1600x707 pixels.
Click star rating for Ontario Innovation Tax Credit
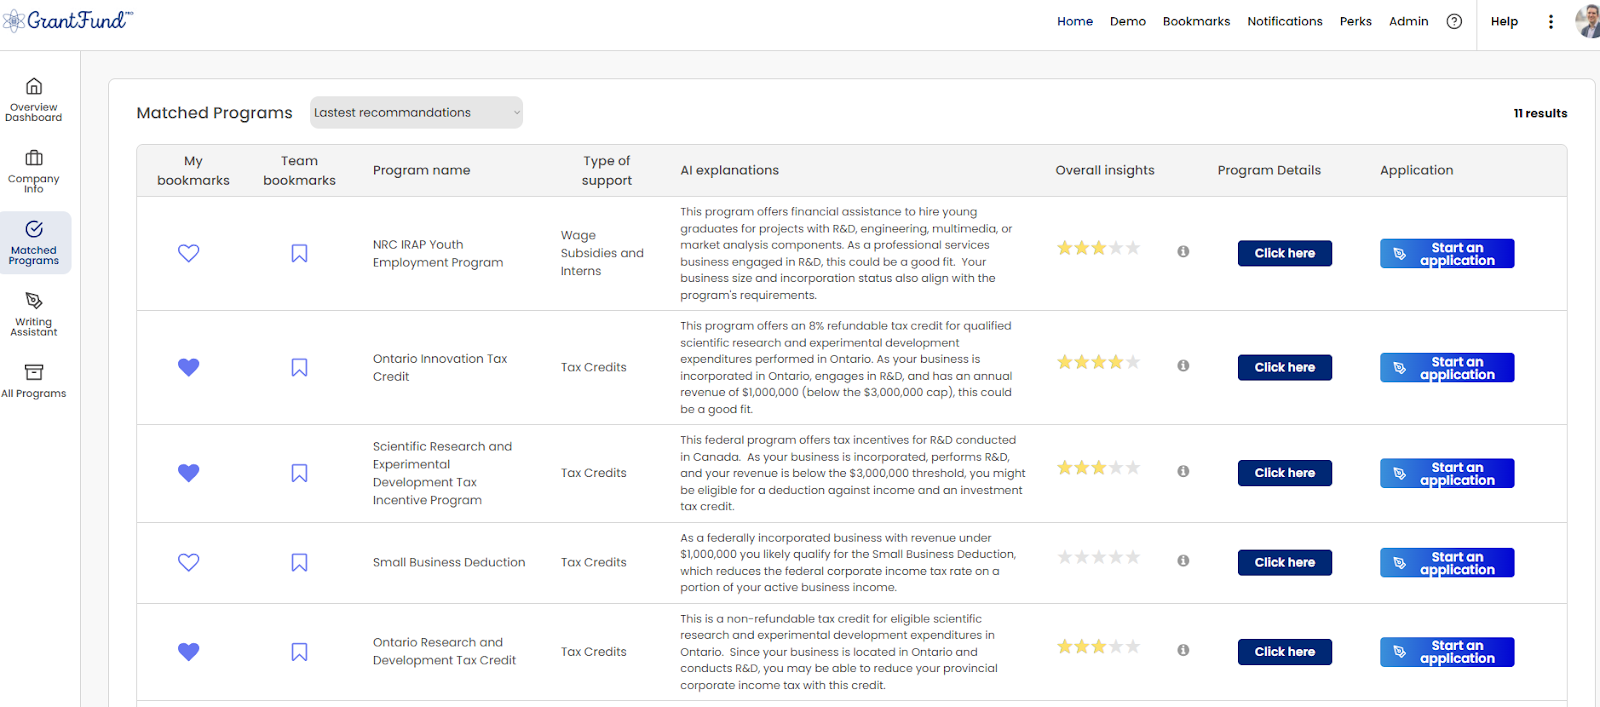pos(1099,362)
